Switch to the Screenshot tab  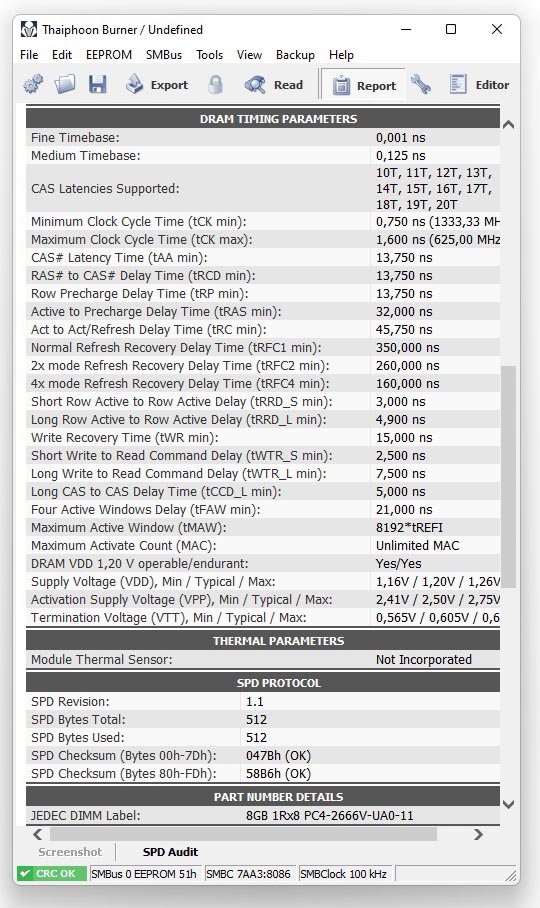[x=70, y=852]
